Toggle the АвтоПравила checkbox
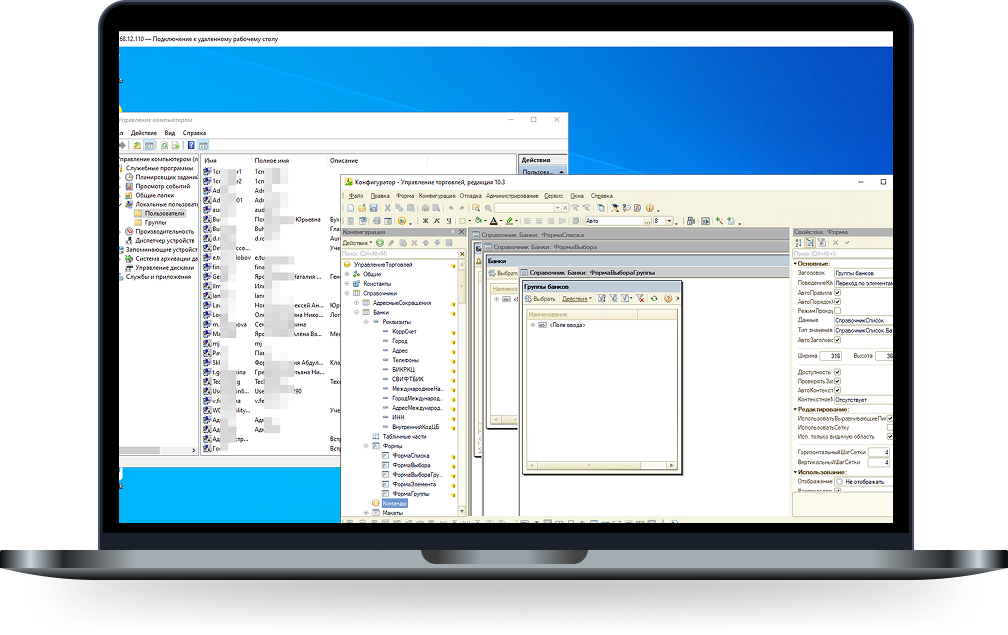Image resolution: width=1008 pixels, height=635 pixels. point(838,292)
